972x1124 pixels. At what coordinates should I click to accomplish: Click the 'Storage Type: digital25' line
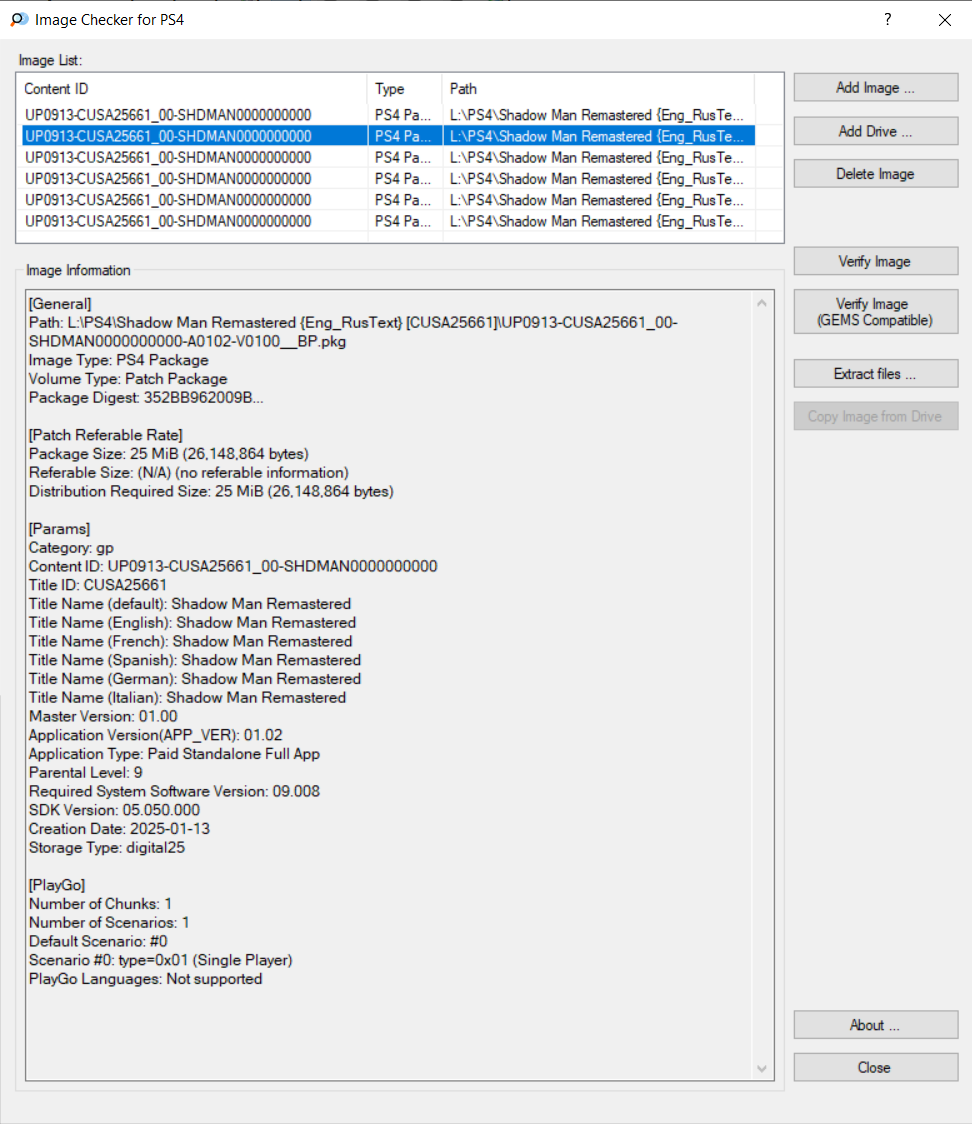coord(107,847)
